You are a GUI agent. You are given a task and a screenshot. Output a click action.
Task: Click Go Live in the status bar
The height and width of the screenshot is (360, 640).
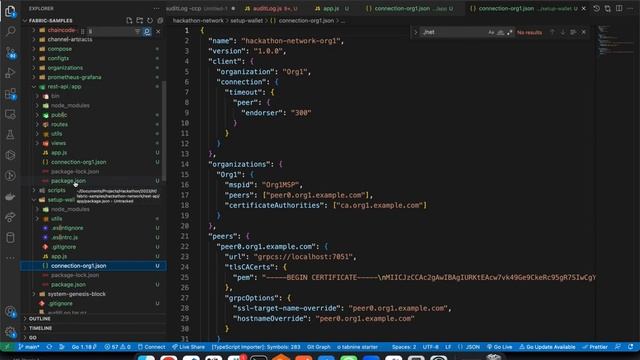(x=500, y=347)
